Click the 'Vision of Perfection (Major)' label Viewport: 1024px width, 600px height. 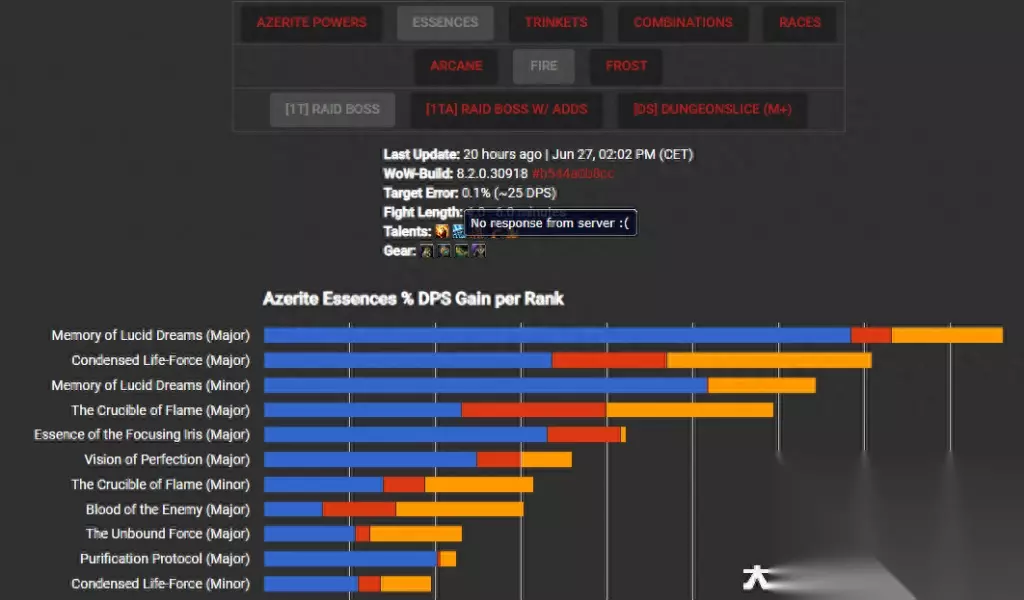pyautogui.click(x=167, y=459)
